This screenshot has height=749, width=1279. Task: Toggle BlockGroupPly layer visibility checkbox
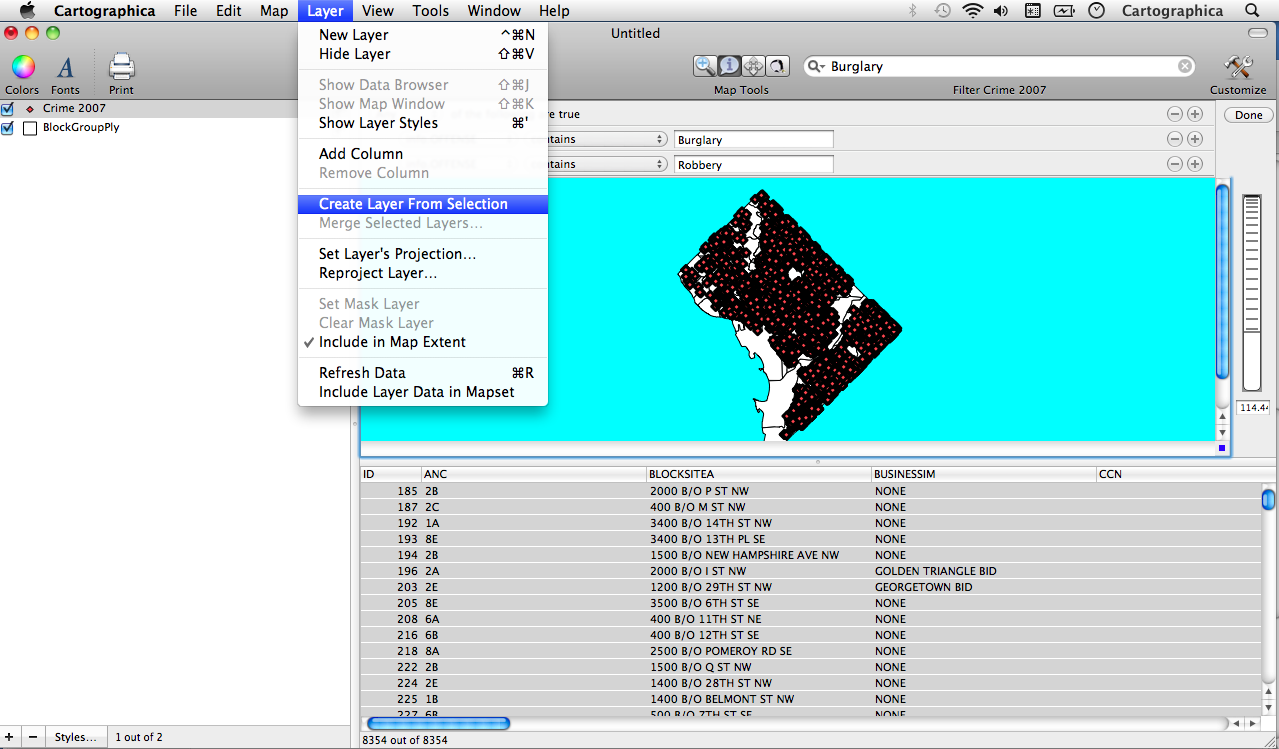[8, 128]
